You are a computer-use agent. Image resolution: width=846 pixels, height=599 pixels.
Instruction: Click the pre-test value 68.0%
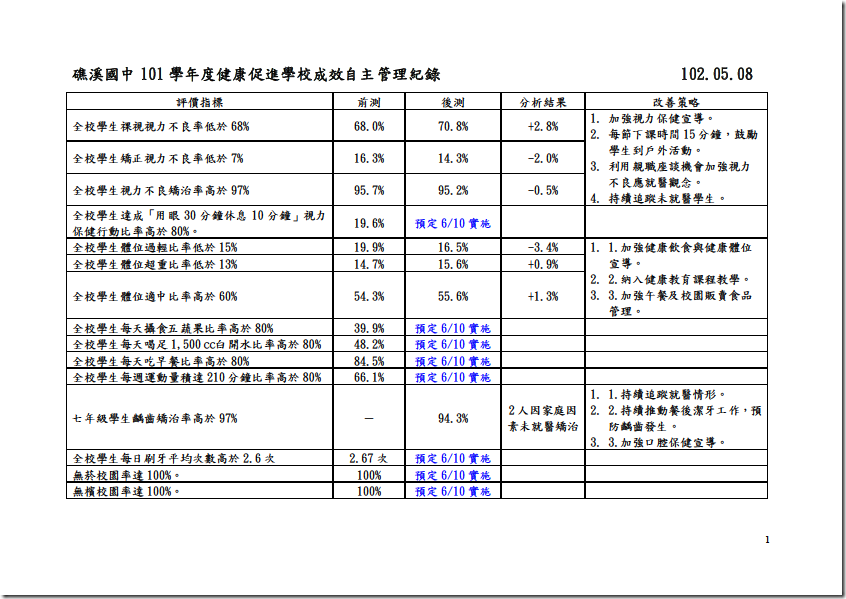click(369, 126)
